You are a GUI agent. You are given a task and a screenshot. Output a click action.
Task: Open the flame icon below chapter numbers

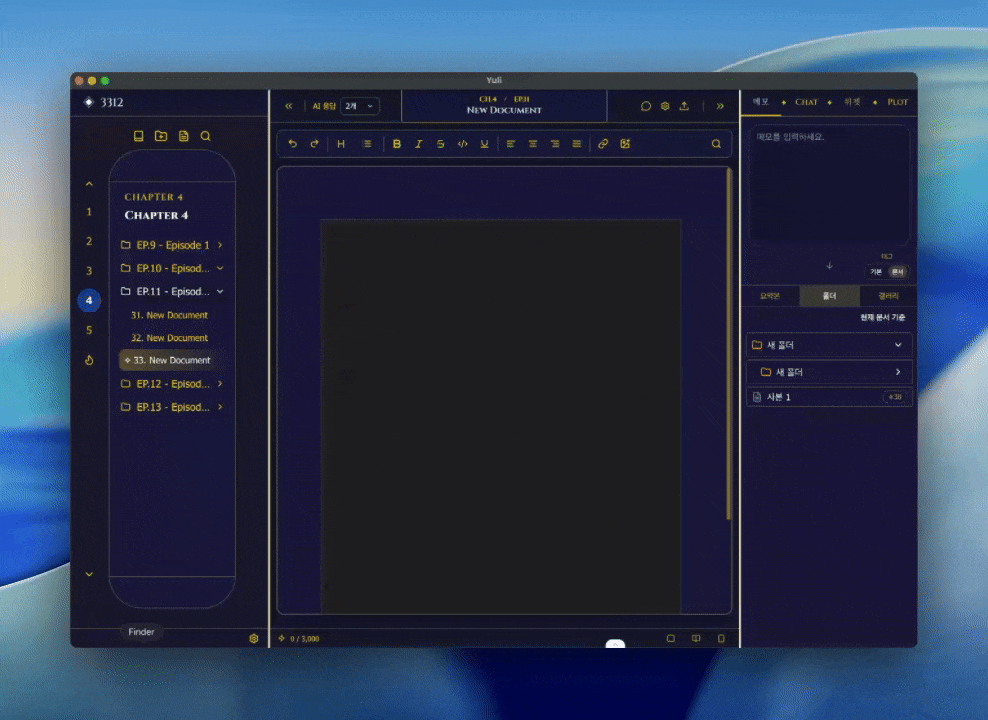[89, 360]
